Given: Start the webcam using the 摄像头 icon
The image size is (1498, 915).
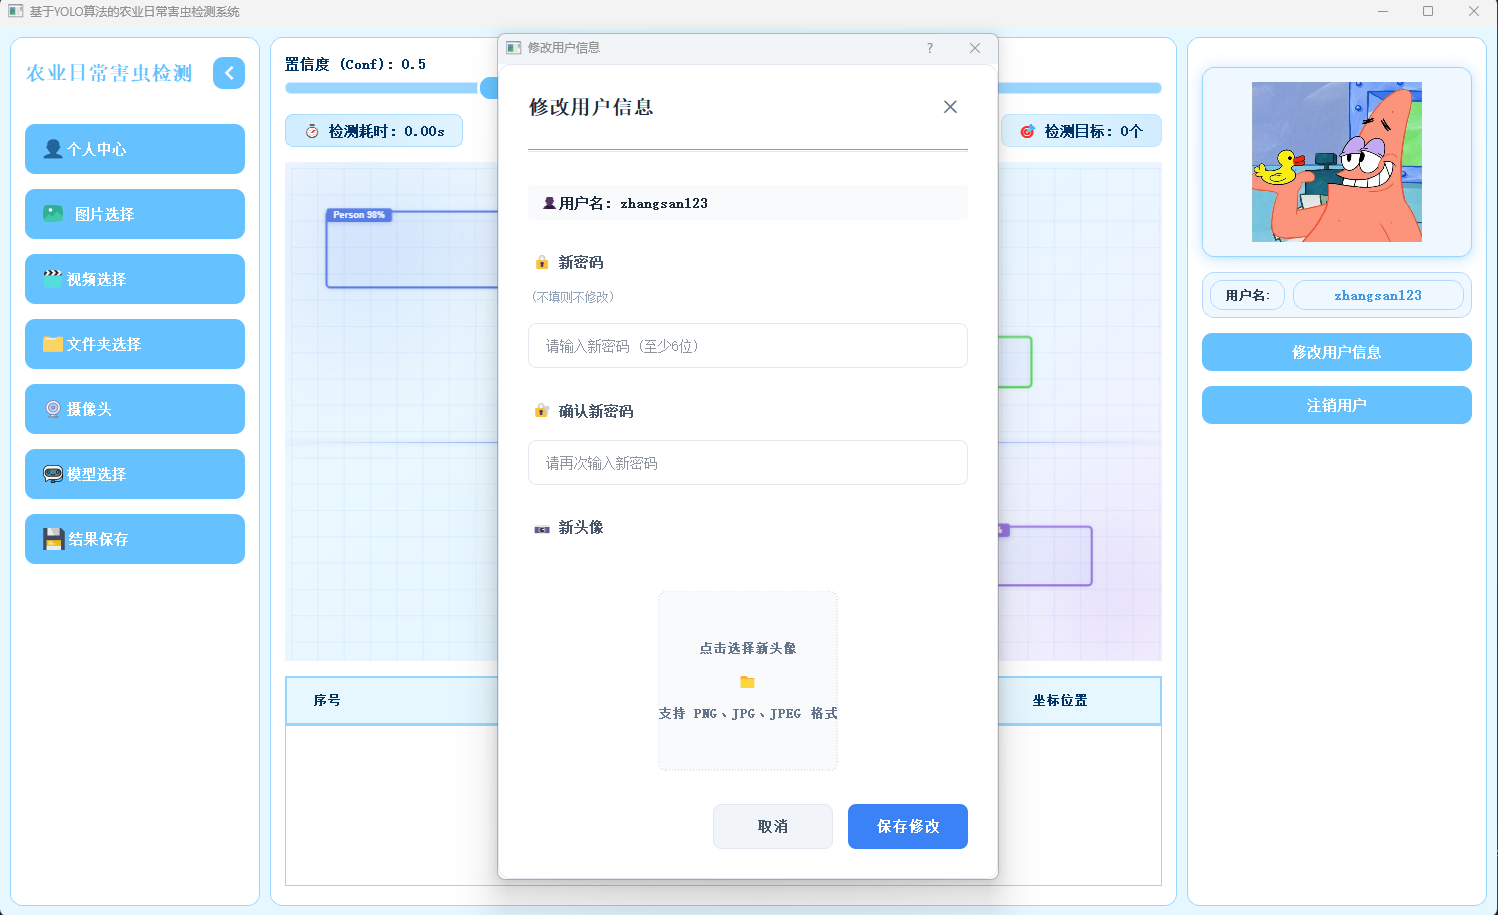Looking at the screenshot, I should pyautogui.click(x=52, y=408).
